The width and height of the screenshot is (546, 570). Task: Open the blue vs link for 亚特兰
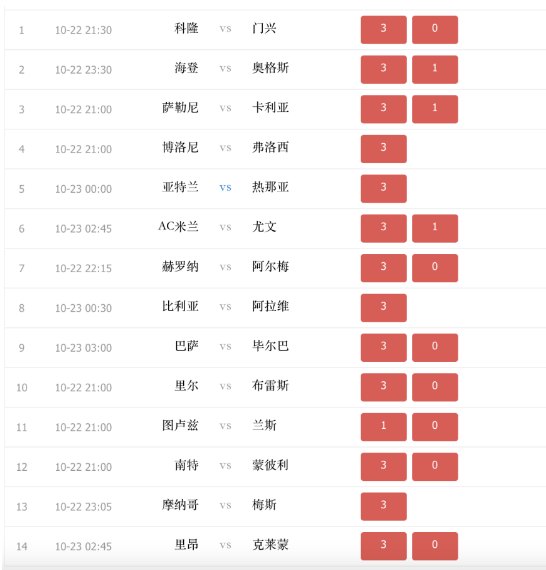[225, 188]
